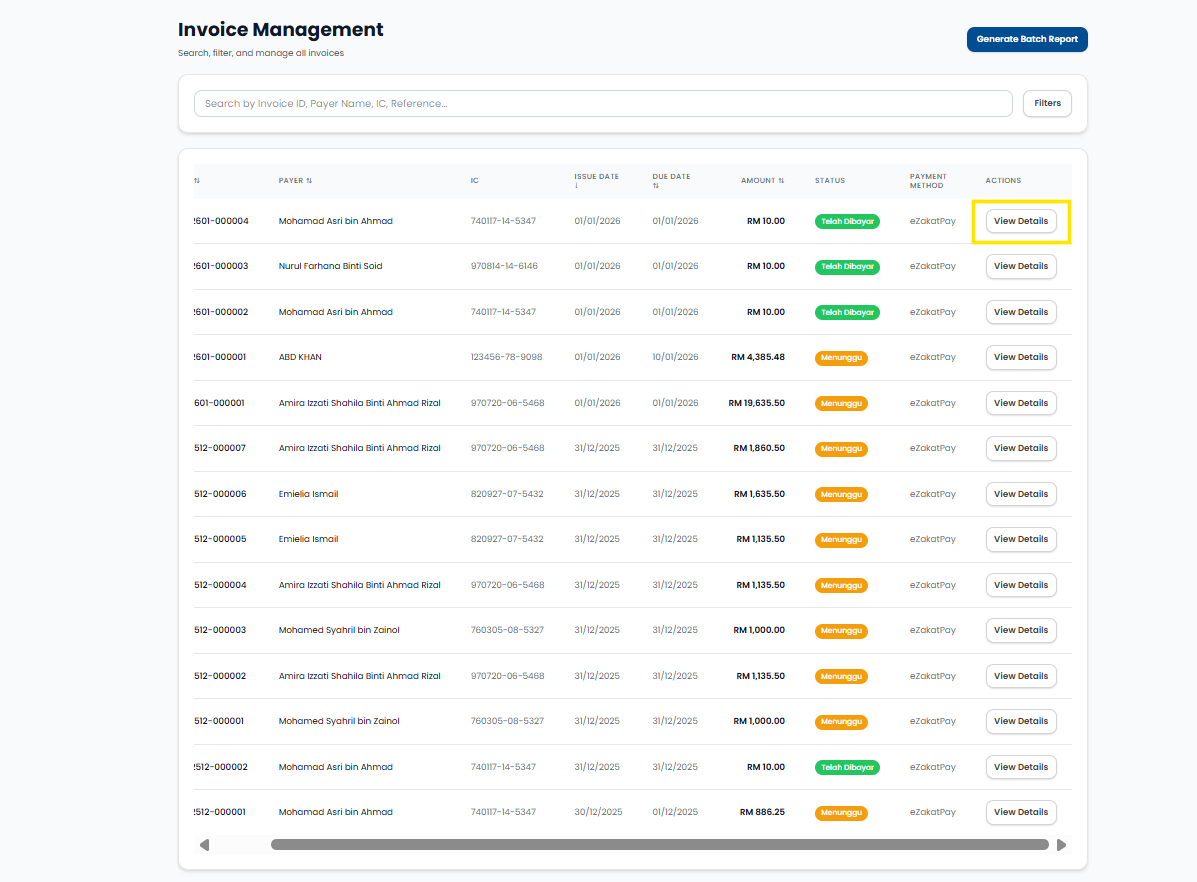View details for ABD KHAN invoice
The image size is (1197, 882).
1021,357
